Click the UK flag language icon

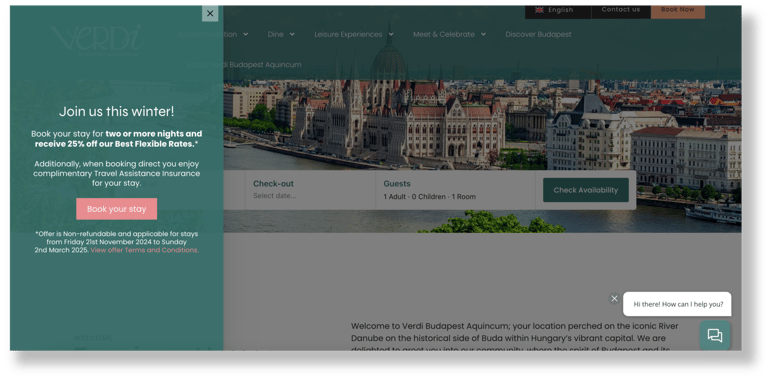[x=539, y=10]
